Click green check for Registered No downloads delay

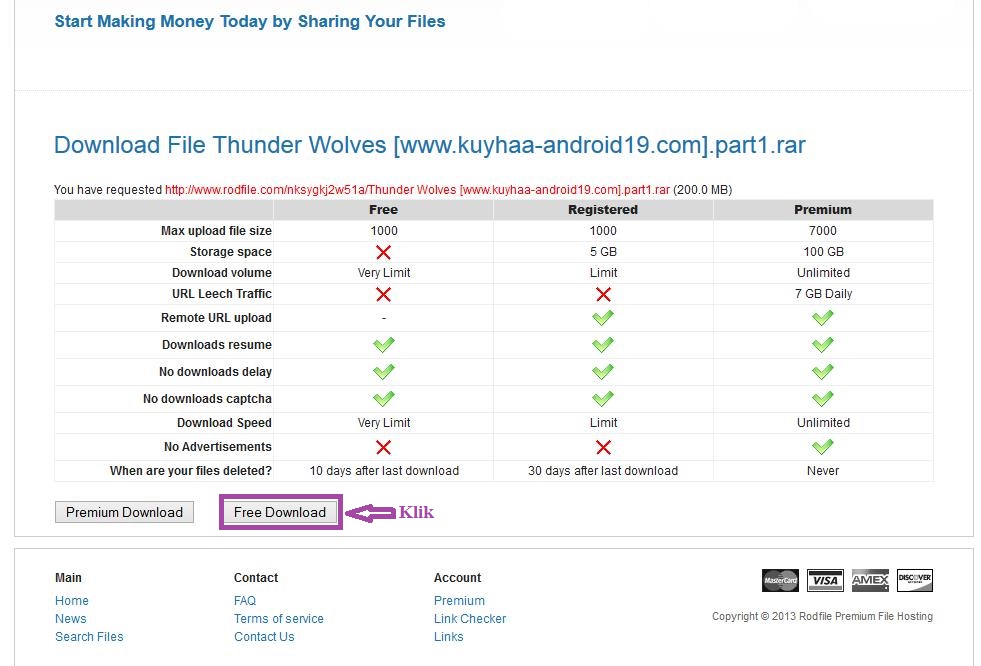click(603, 371)
